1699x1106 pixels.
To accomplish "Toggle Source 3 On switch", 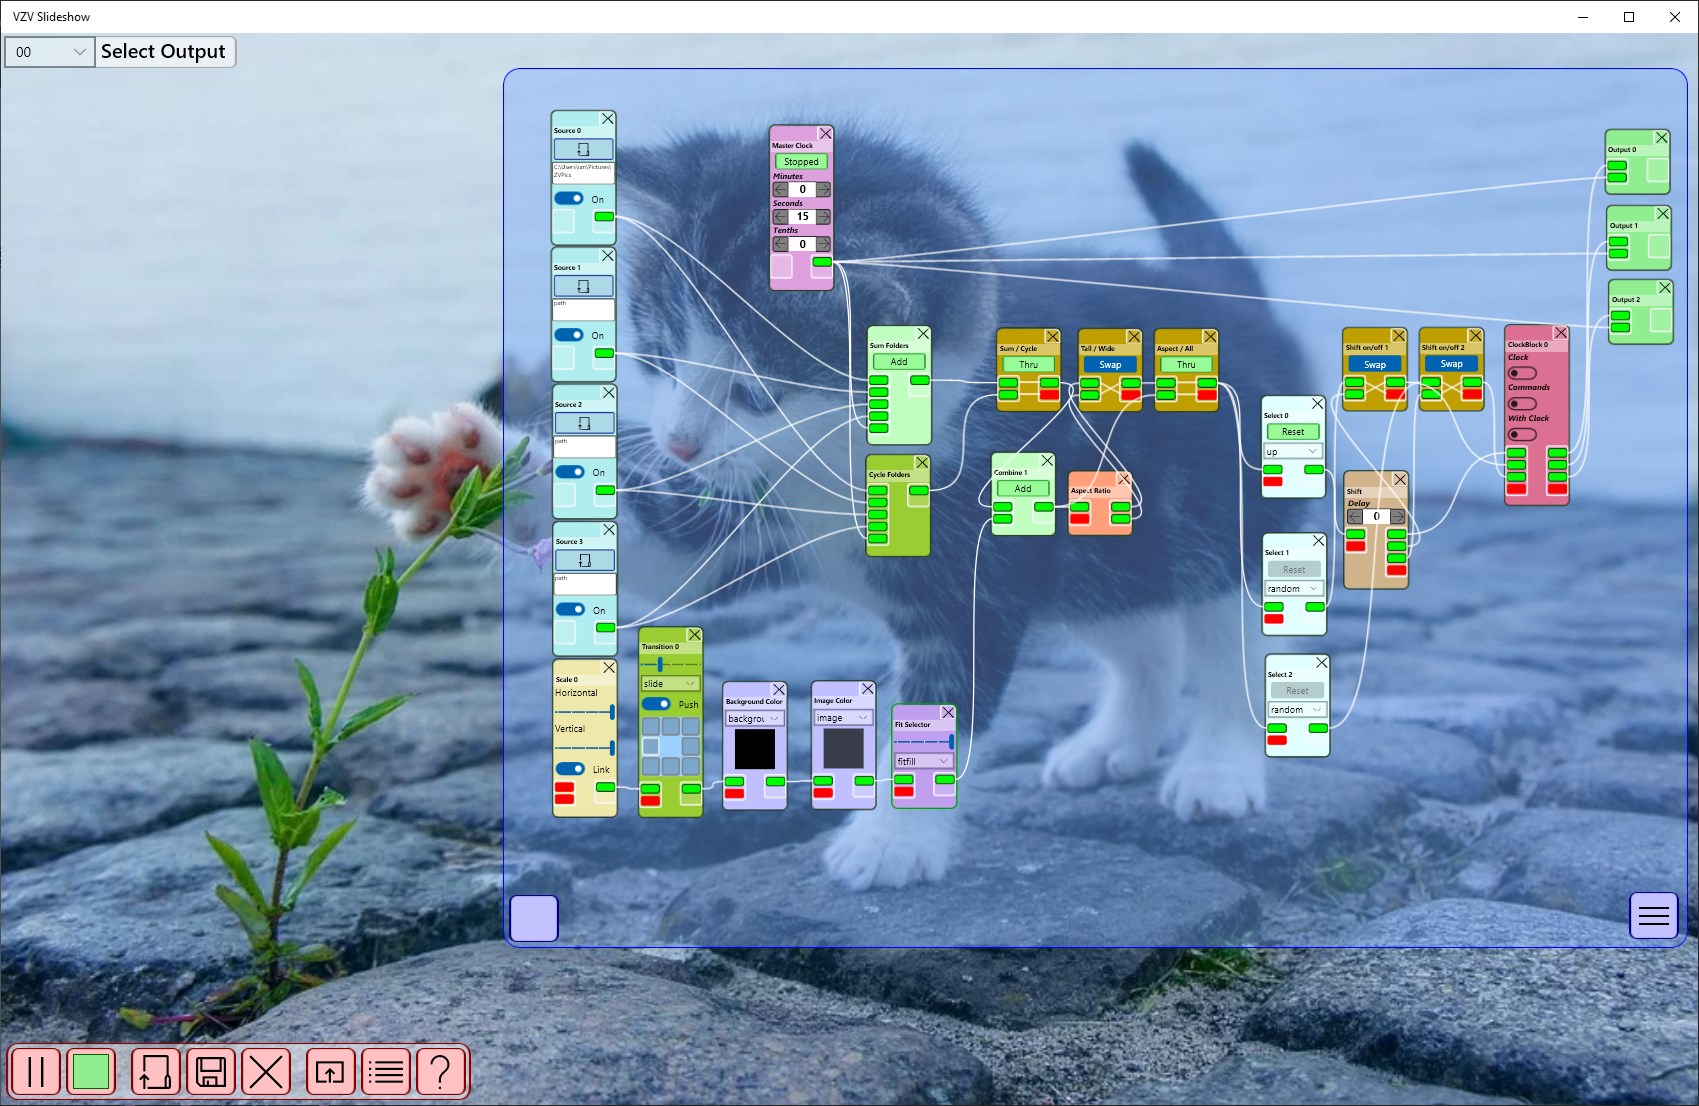I will pos(570,609).
